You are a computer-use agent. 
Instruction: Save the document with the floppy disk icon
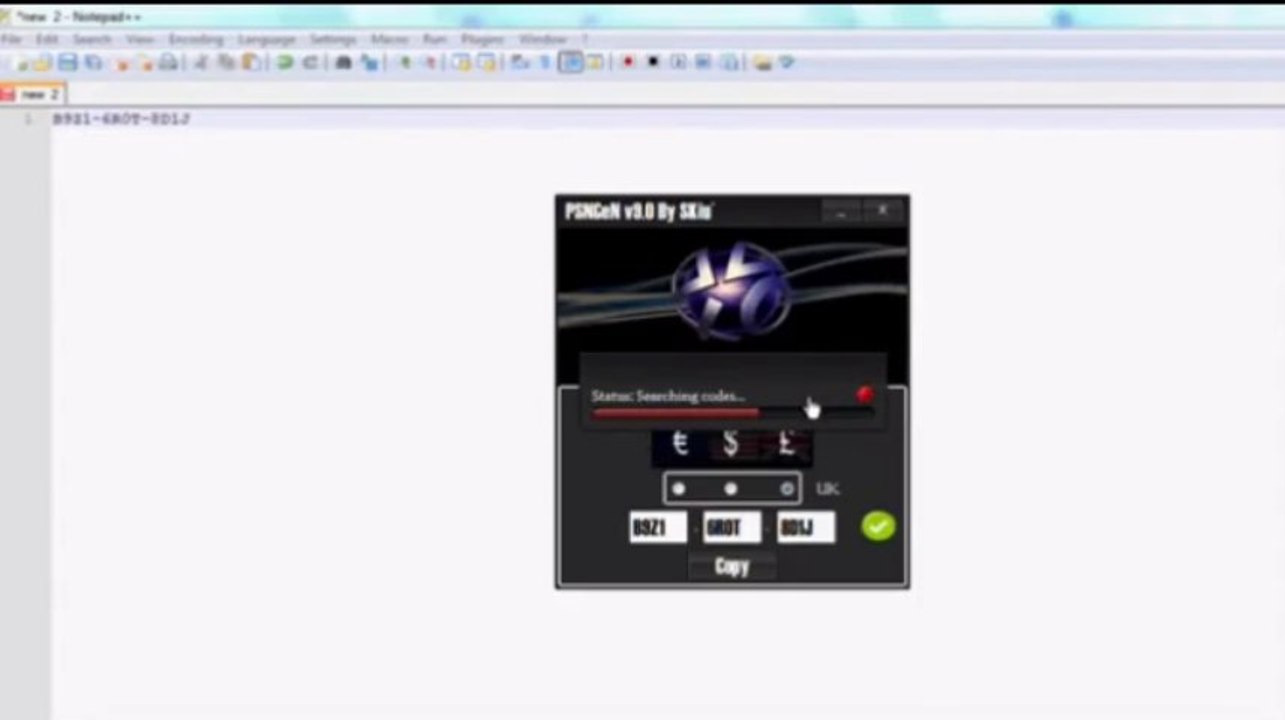67,62
